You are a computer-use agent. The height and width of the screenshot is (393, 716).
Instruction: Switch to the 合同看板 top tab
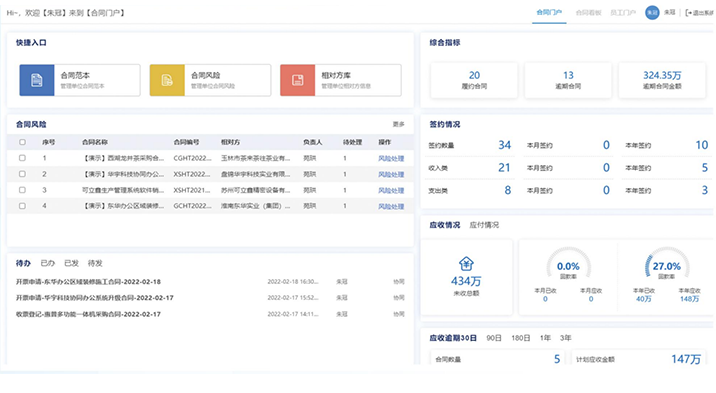[x=589, y=13]
